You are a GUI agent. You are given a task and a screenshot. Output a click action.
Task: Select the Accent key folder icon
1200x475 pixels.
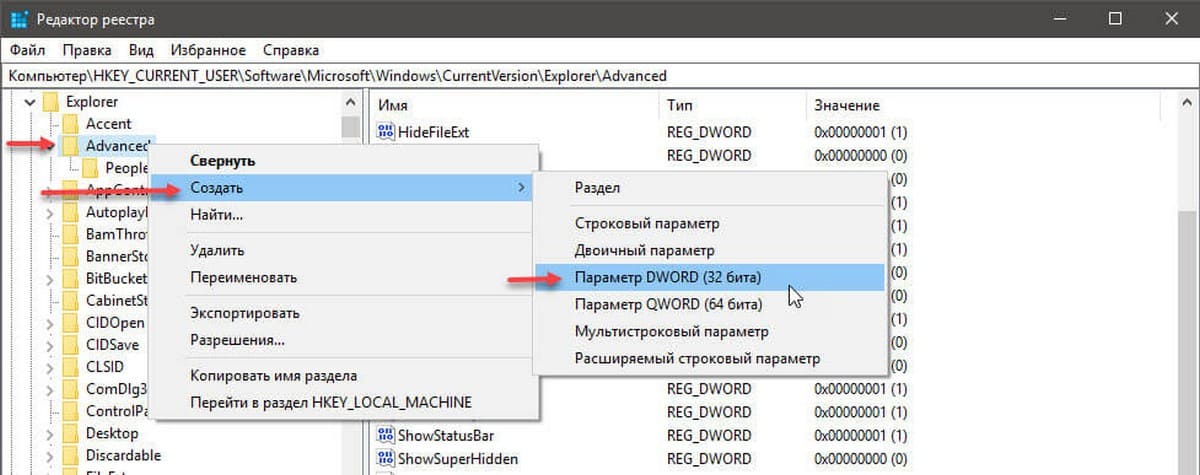(x=70, y=124)
